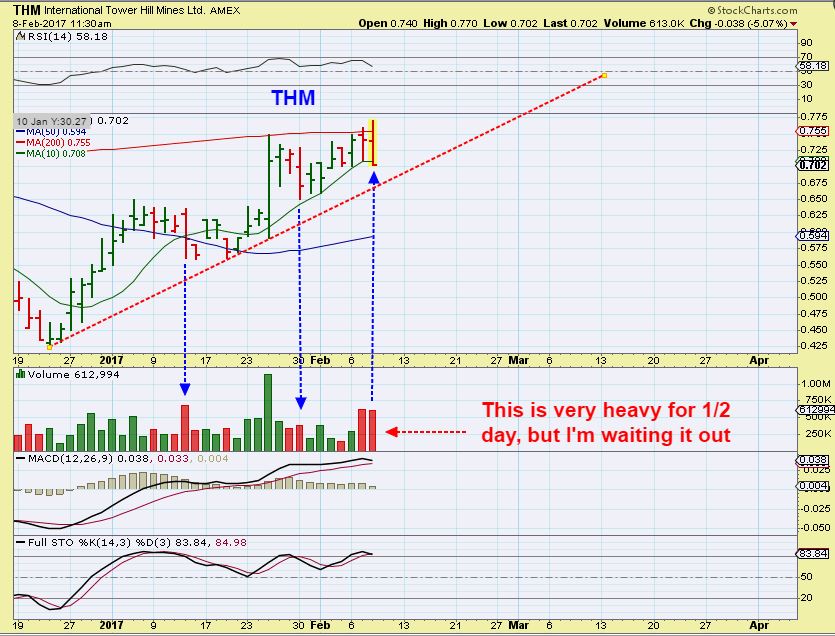835x636 pixels.
Task: Click the 83.84 stochastic tag on right axis
Action: (x=813, y=554)
